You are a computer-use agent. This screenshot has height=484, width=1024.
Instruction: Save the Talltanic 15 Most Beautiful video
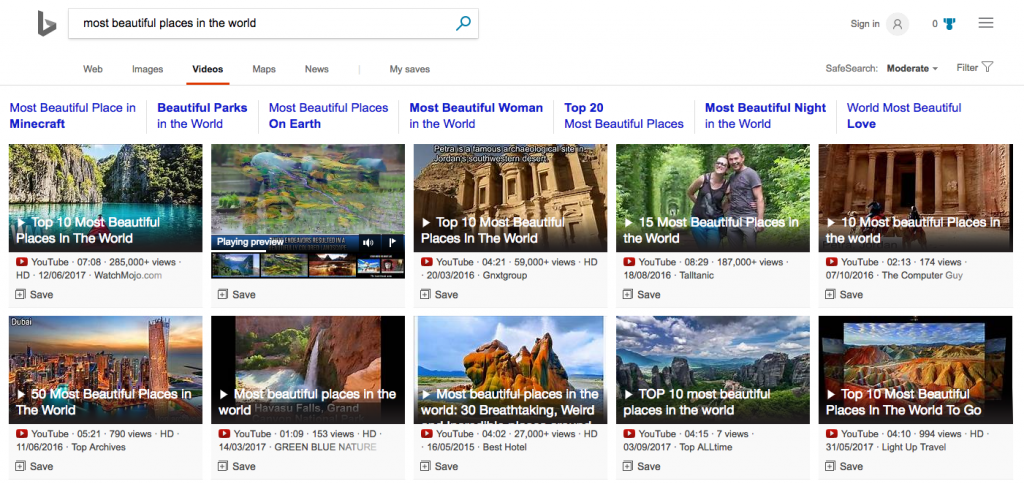pyautogui.click(x=629, y=294)
